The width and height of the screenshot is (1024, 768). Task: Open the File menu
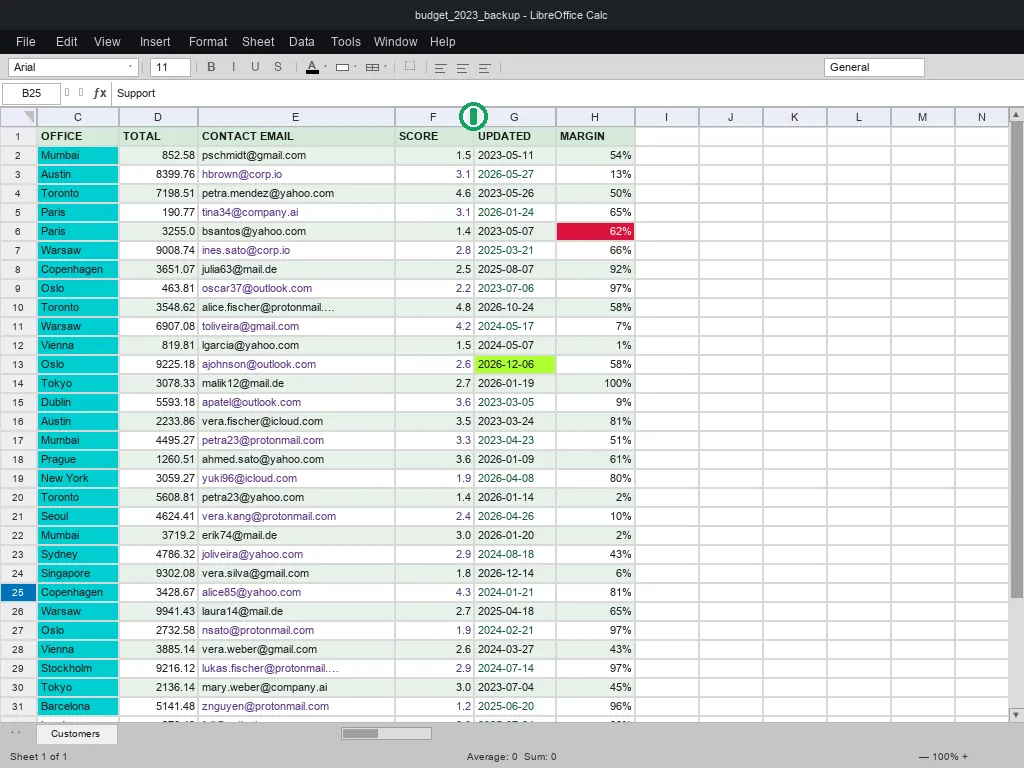click(25, 42)
